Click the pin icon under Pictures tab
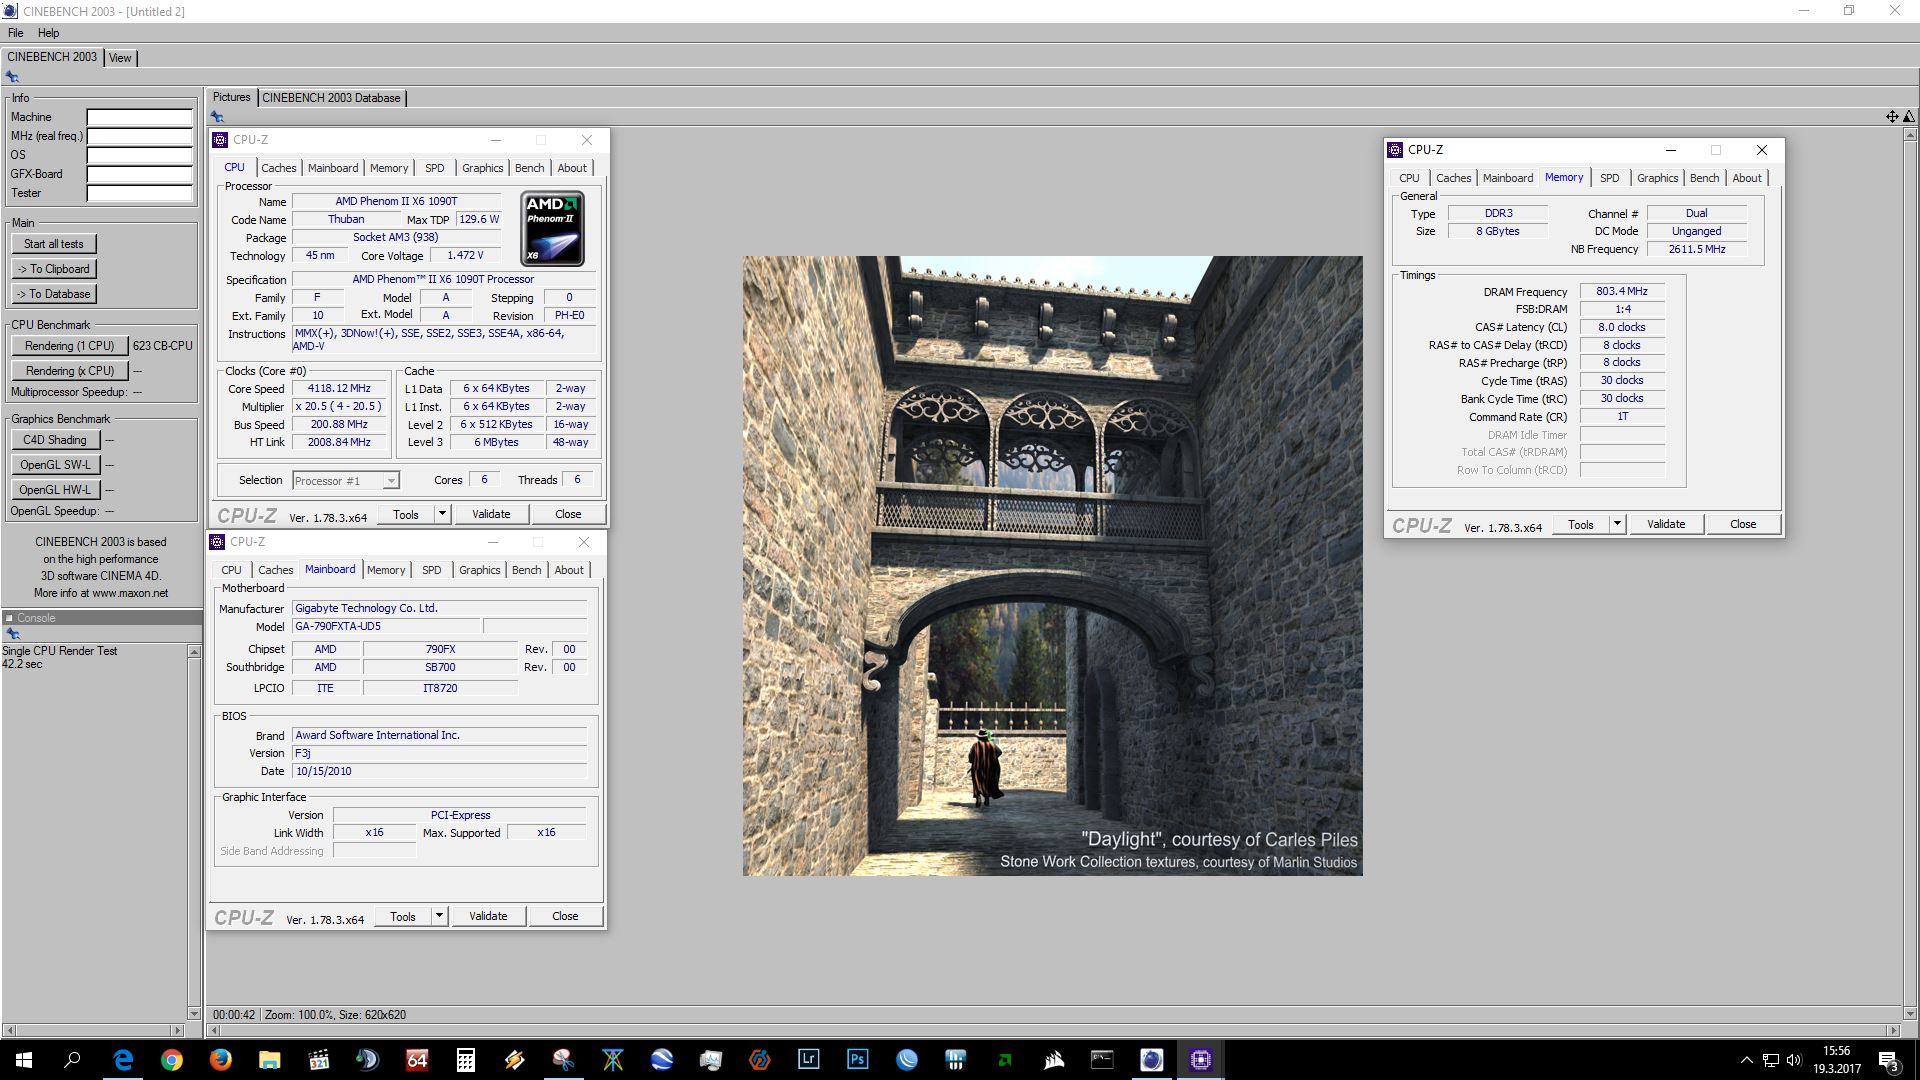This screenshot has width=1920, height=1080. click(x=217, y=117)
